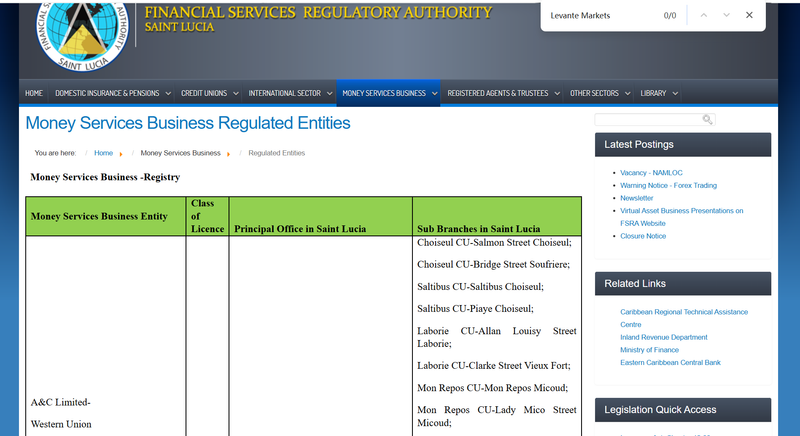Viewport: 800px width, 436px height.
Task: Open Registered Agents & Trustees menu
Action: click(497, 93)
